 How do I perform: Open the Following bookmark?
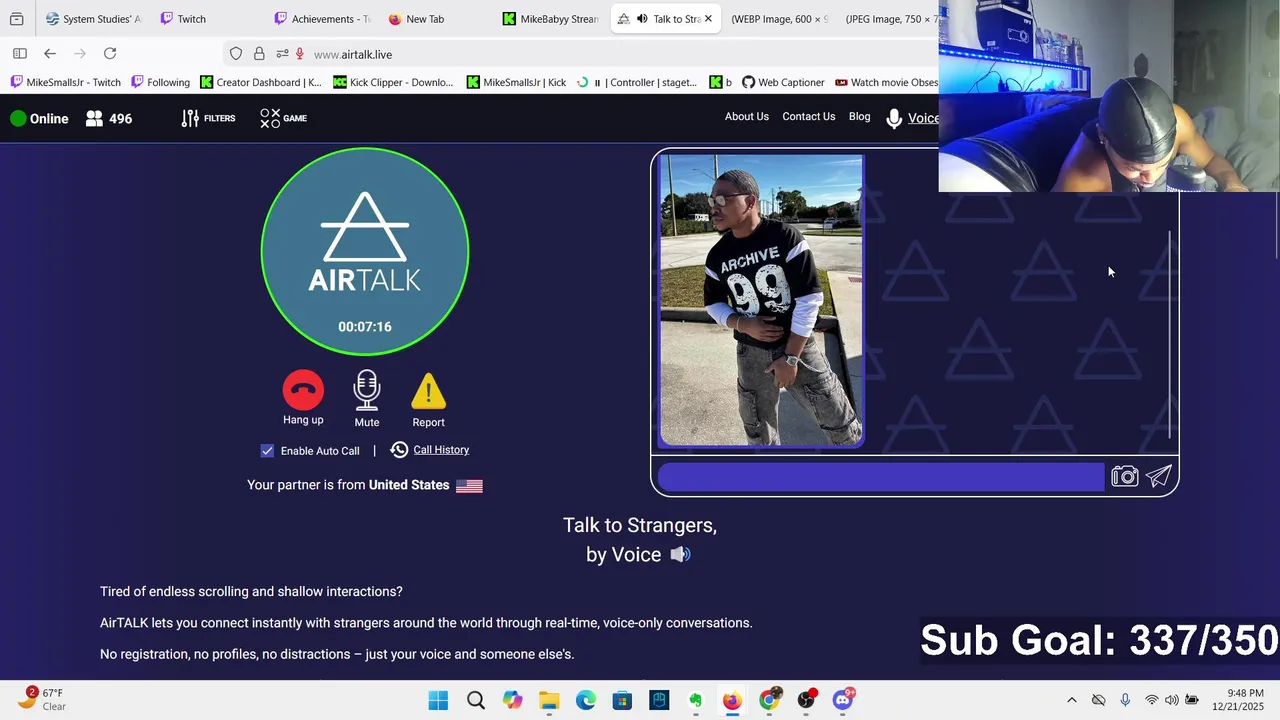160,83
